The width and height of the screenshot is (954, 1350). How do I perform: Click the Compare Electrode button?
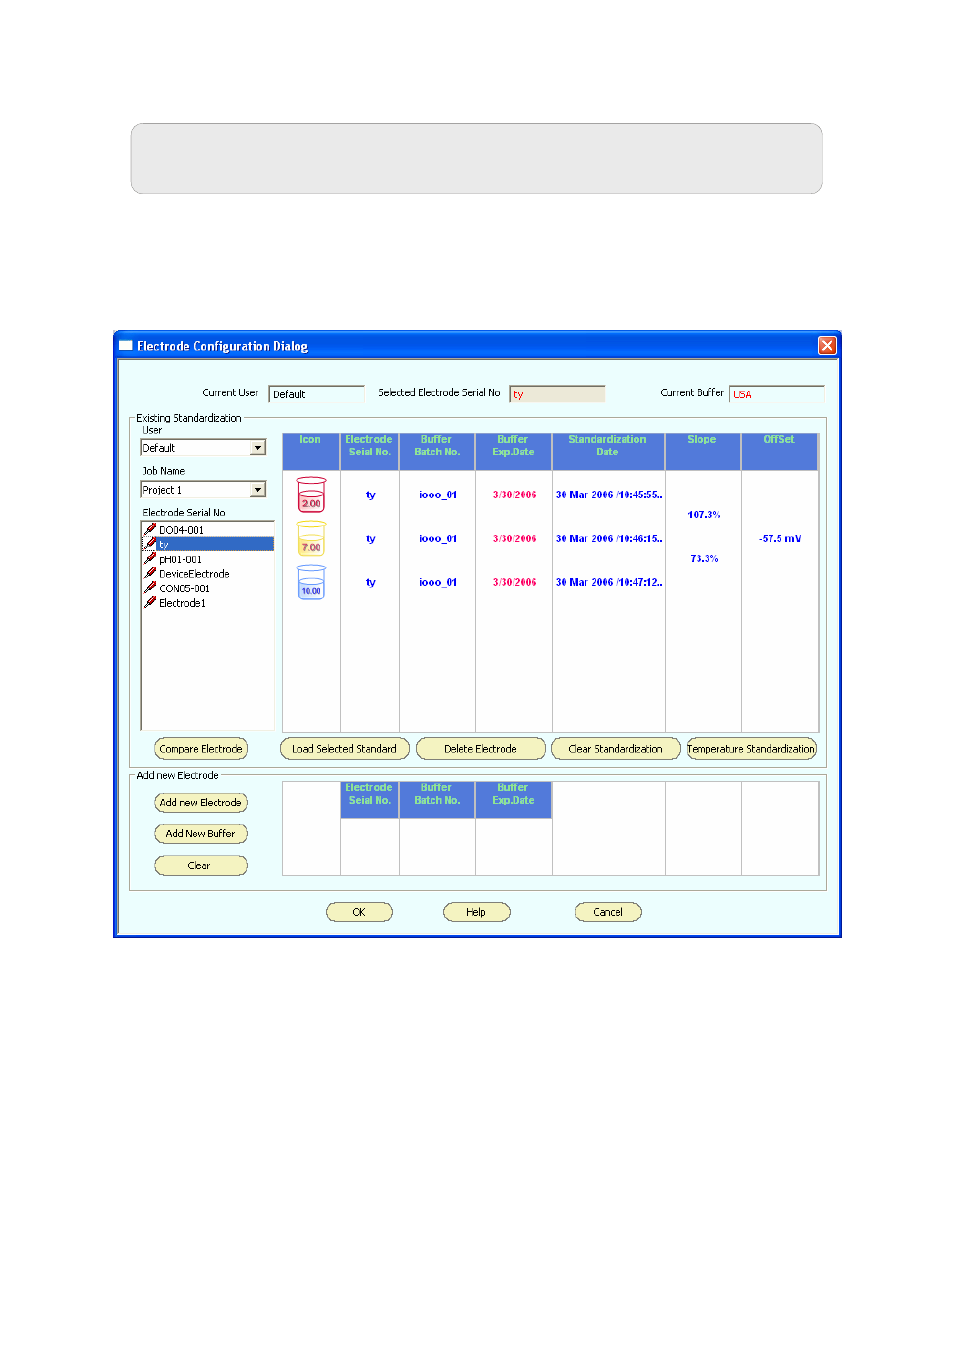point(201,749)
